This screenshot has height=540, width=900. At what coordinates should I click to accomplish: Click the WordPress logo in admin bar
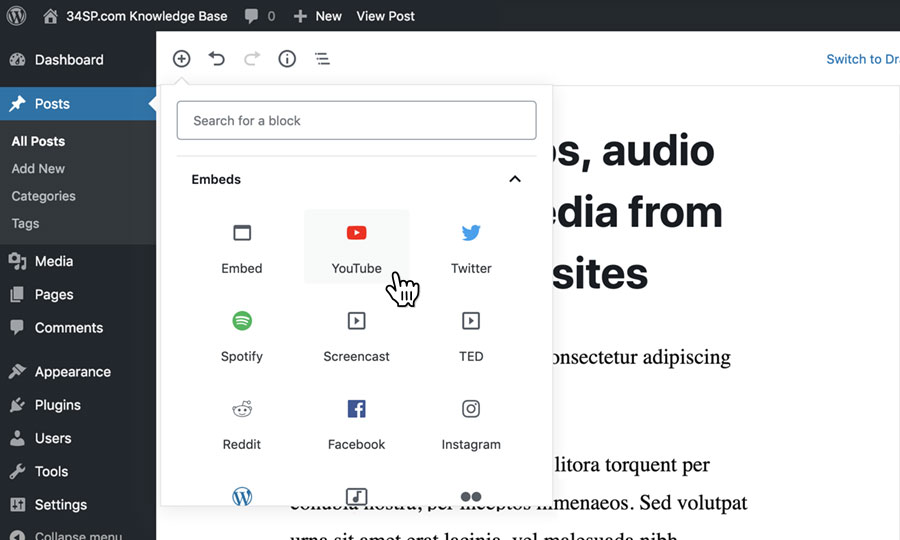(x=17, y=15)
